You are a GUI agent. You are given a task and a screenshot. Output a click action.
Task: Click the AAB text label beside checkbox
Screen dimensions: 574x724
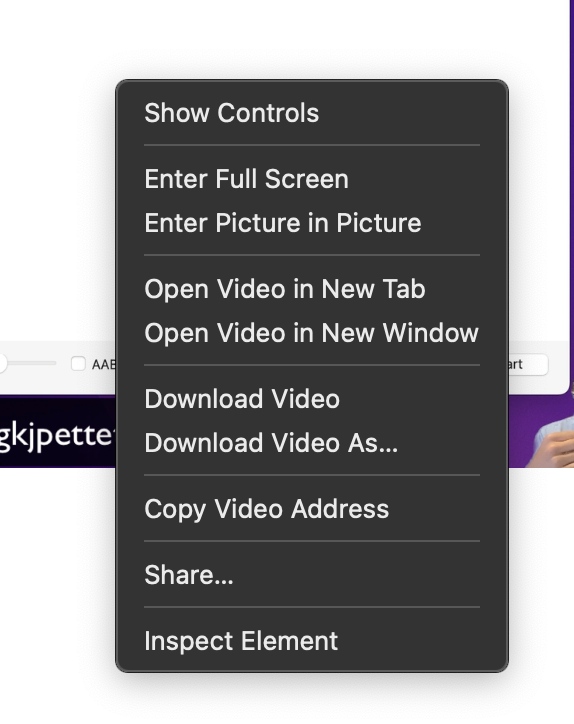coord(103,365)
